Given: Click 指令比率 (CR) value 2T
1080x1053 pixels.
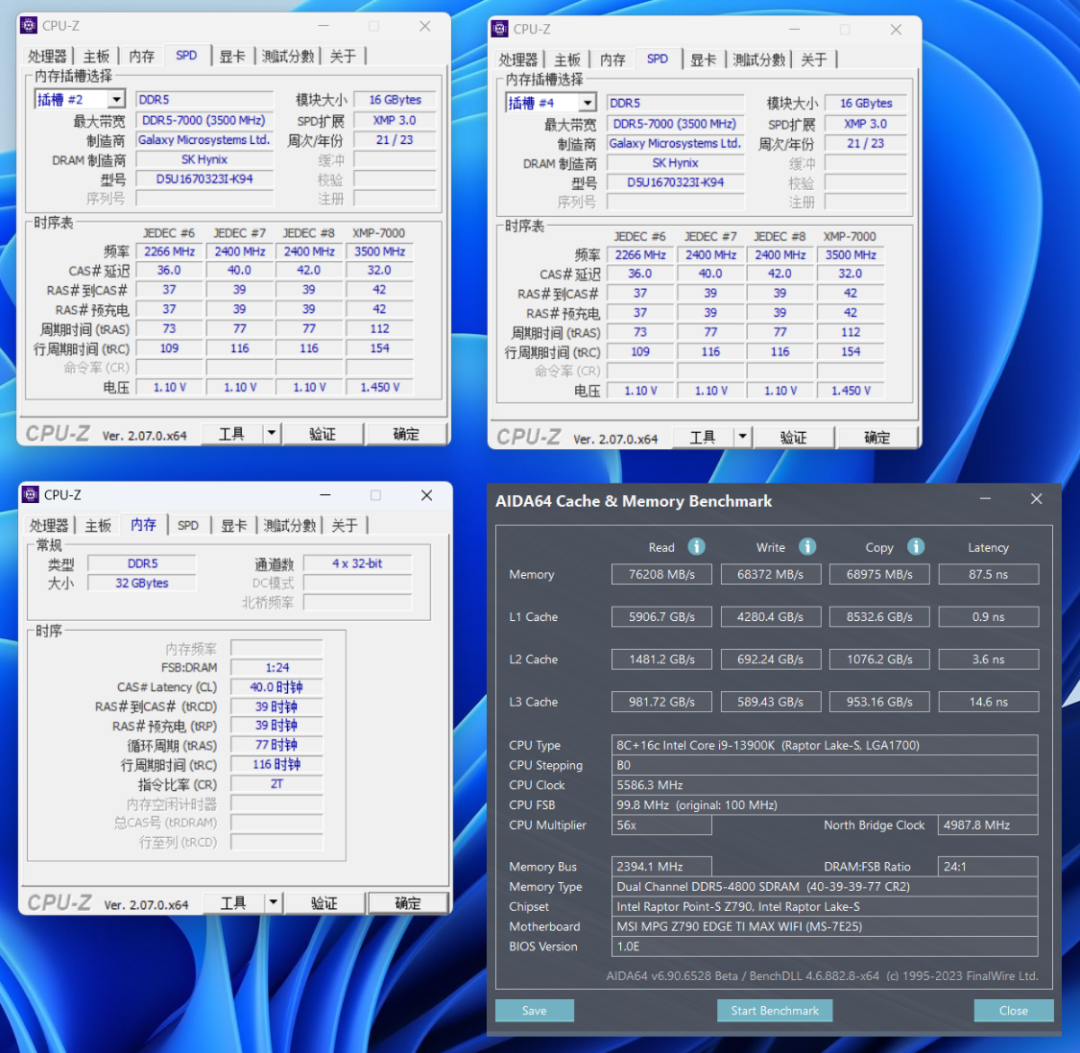Looking at the screenshot, I should 277,784.
